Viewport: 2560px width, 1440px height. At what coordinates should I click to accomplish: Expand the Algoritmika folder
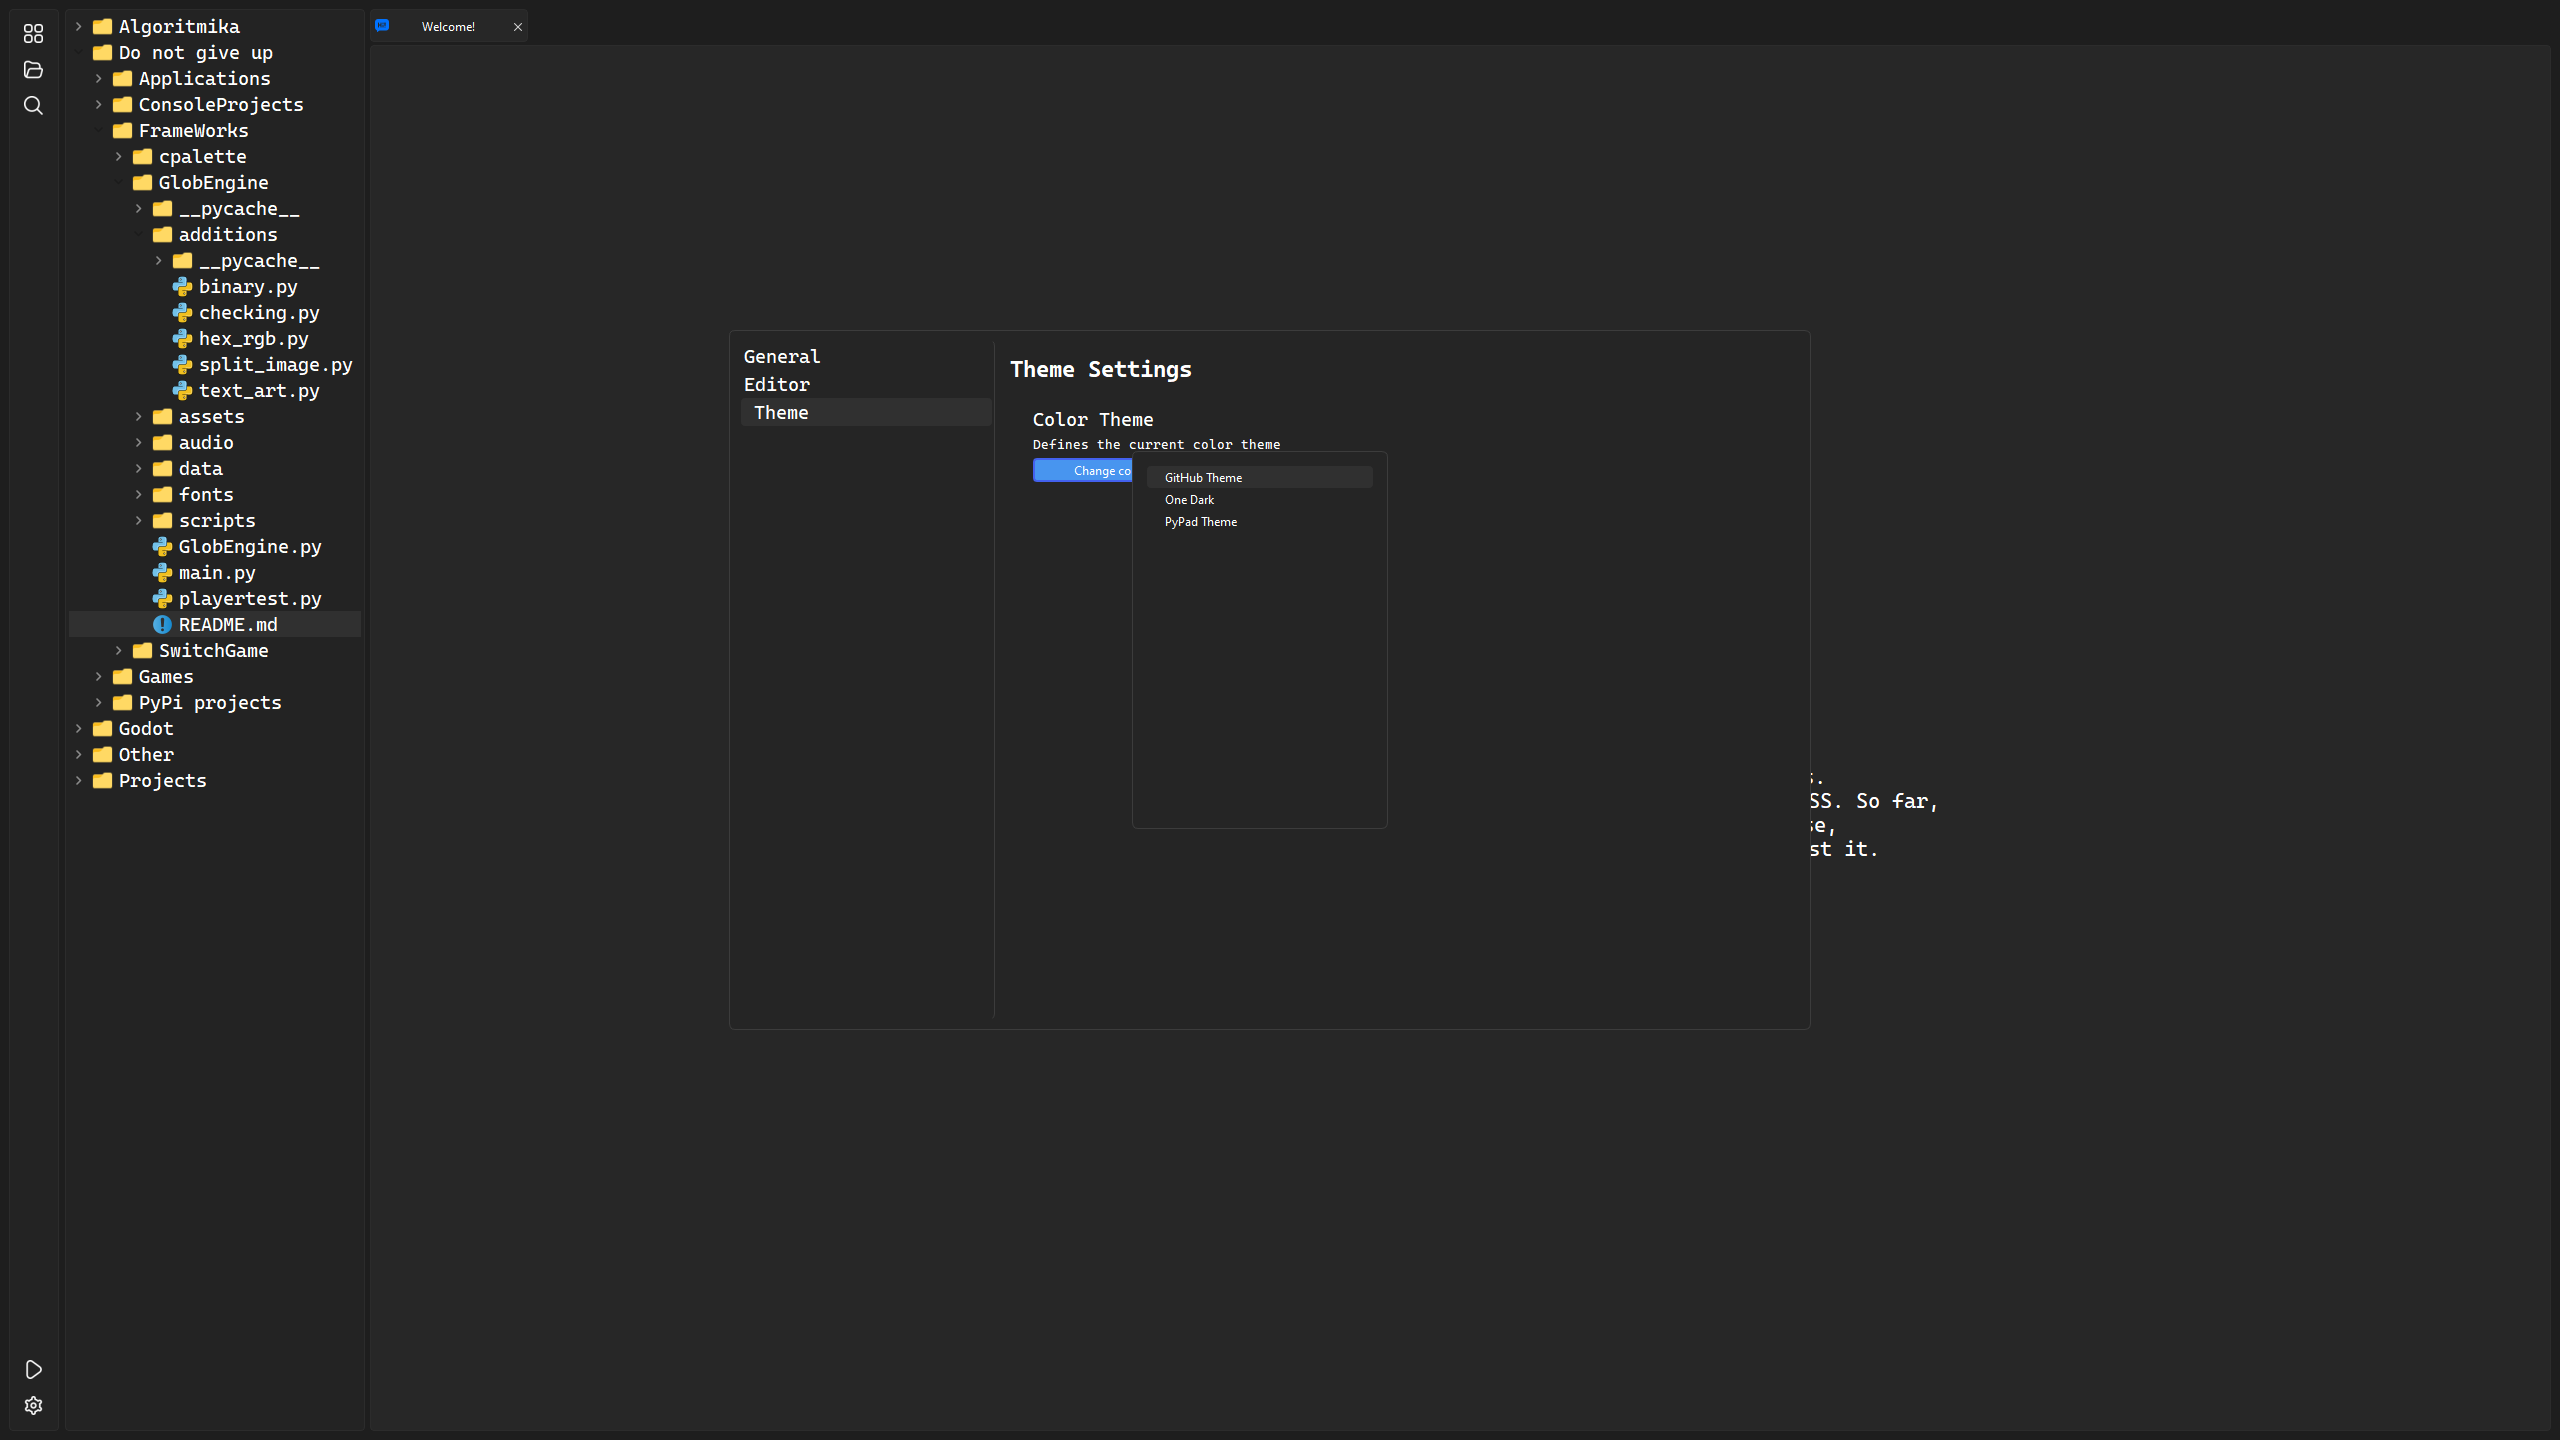click(79, 27)
